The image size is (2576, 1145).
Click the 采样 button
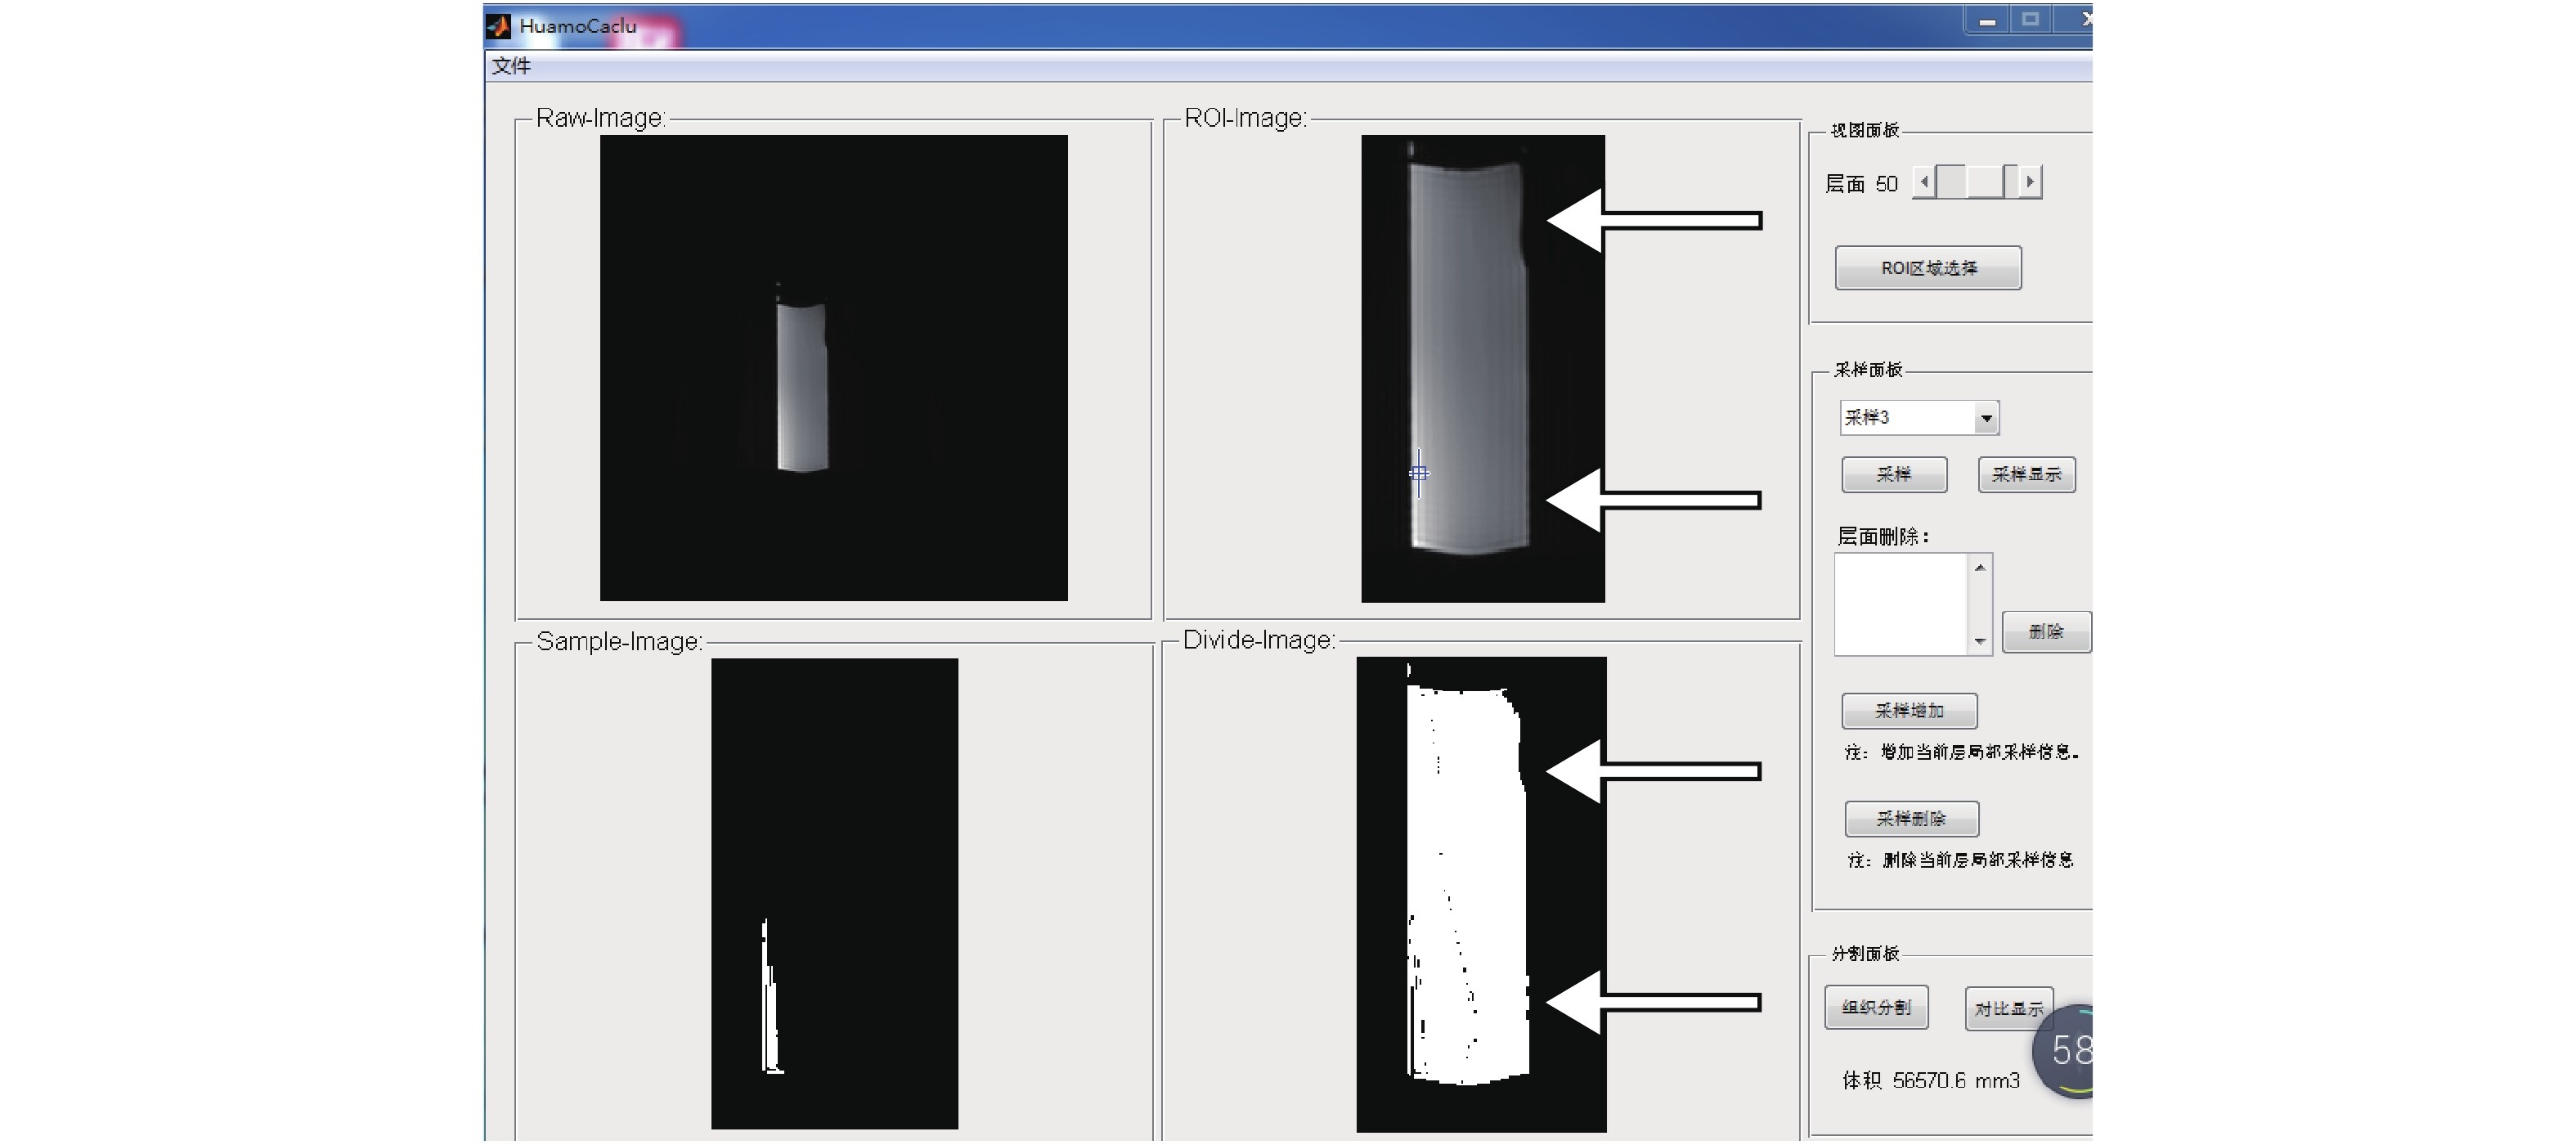pos(1893,474)
